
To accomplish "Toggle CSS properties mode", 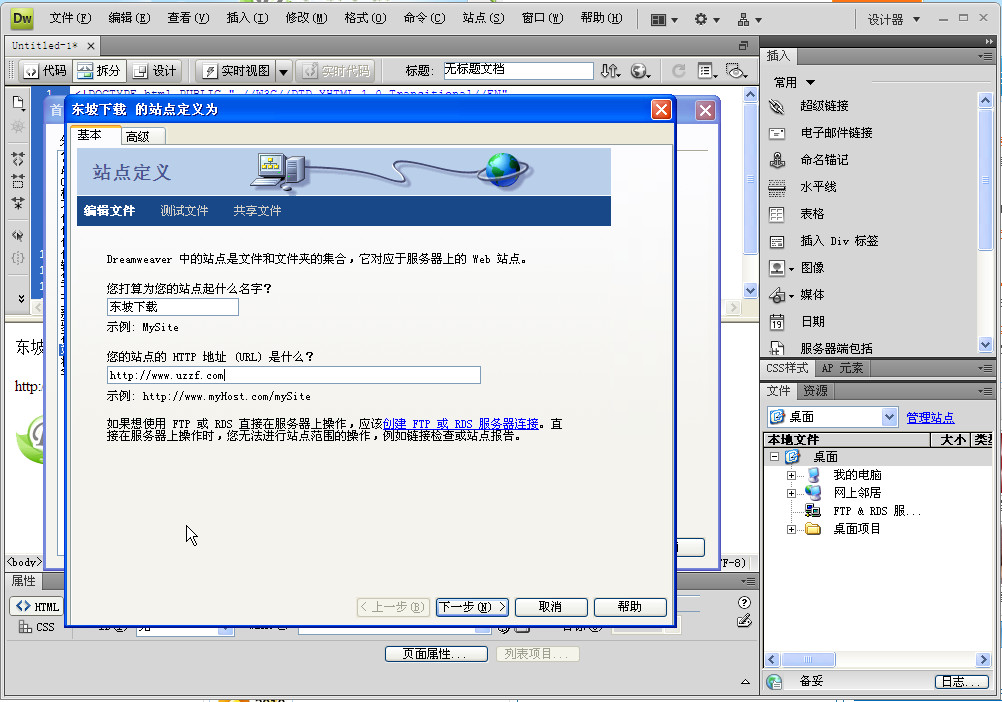I will [x=36, y=627].
